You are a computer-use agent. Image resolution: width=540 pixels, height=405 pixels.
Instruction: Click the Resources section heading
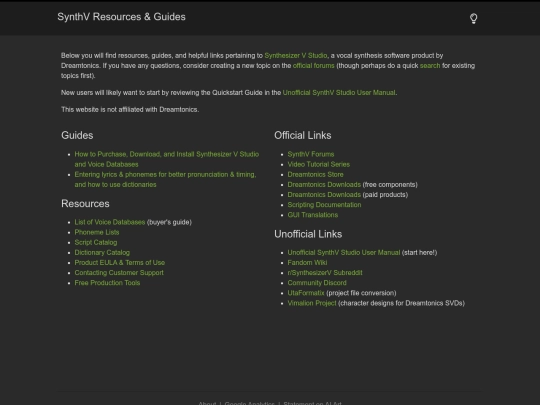[85, 204]
